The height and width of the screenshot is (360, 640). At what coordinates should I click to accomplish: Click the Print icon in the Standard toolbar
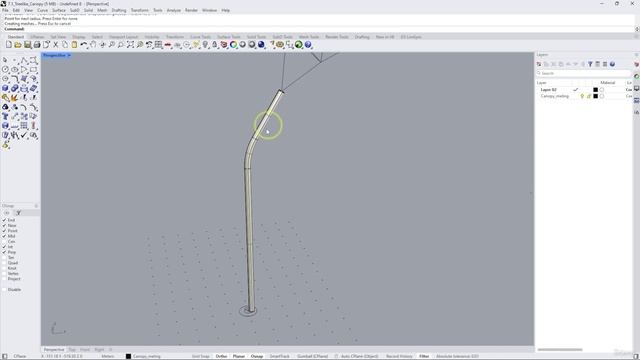[37, 44]
